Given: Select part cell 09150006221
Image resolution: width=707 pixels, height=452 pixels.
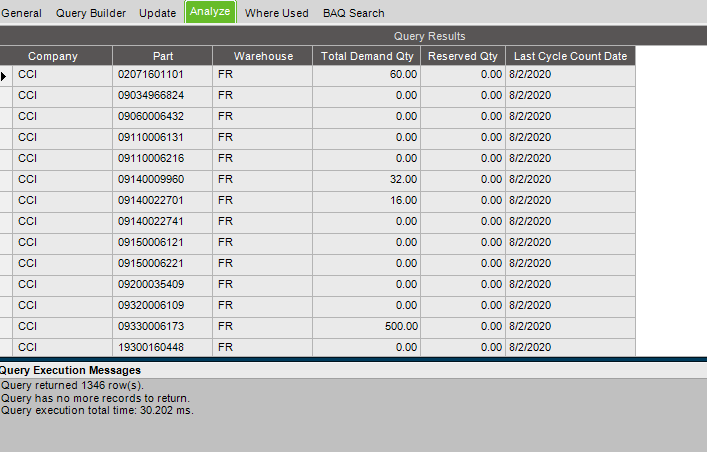Looking at the screenshot, I should [x=163, y=263].
